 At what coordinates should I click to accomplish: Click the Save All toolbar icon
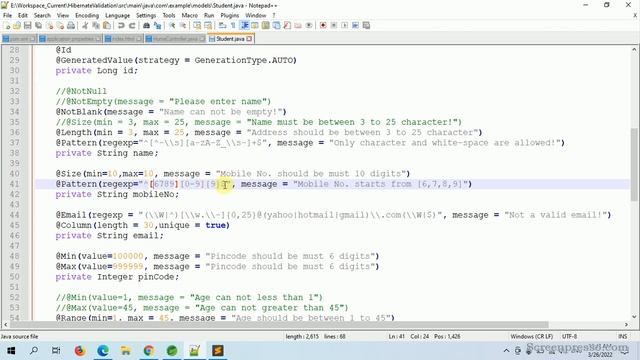click(x=38, y=25)
